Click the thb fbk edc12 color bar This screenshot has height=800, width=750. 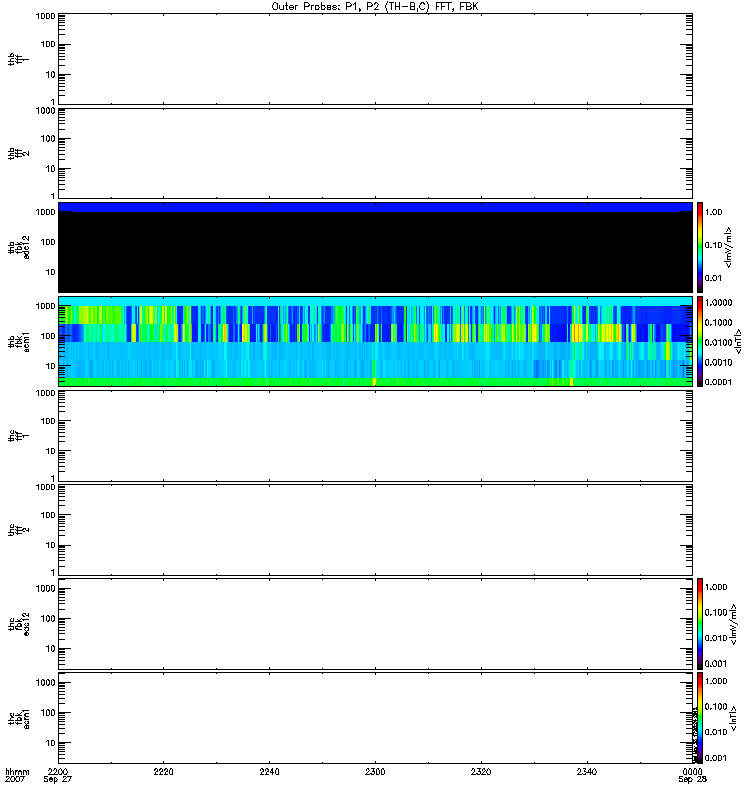click(700, 247)
